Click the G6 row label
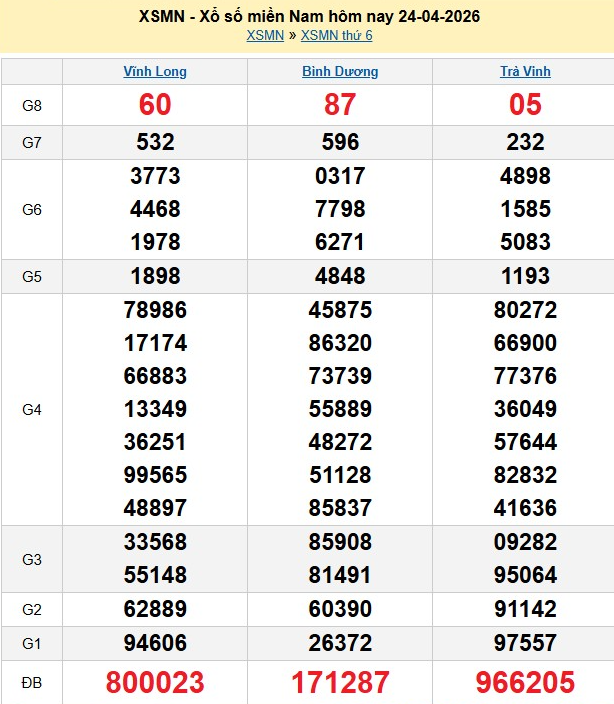This screenshot has height=704, width=614. [32, 210]
